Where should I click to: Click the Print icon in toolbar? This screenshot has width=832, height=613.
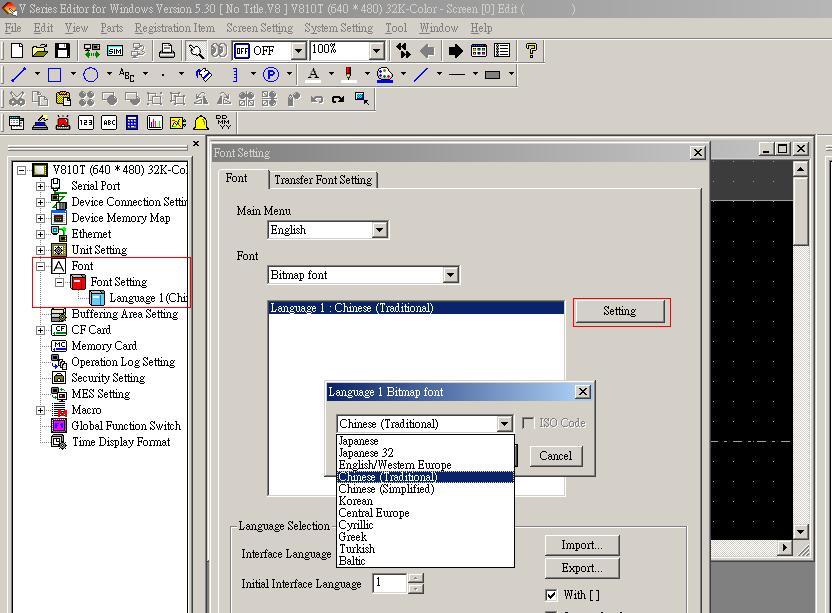pos(167,50)
